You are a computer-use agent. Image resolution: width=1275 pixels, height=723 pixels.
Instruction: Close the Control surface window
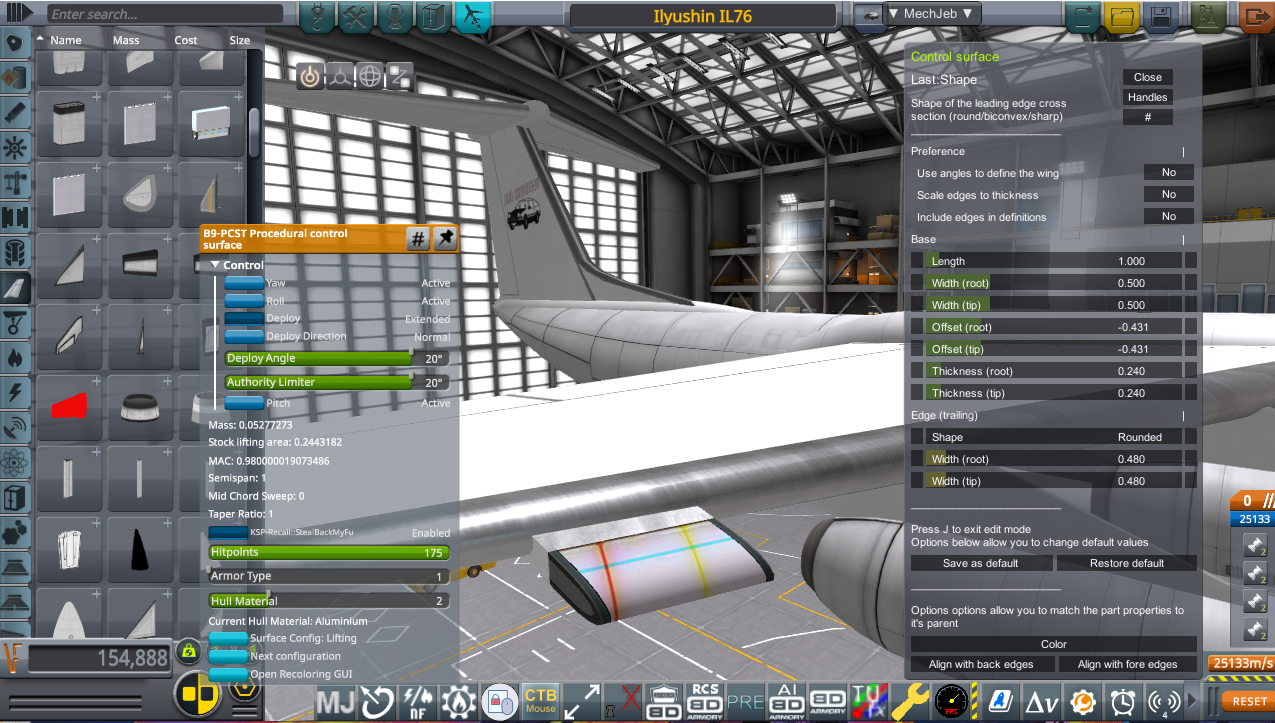[1147, 77]
